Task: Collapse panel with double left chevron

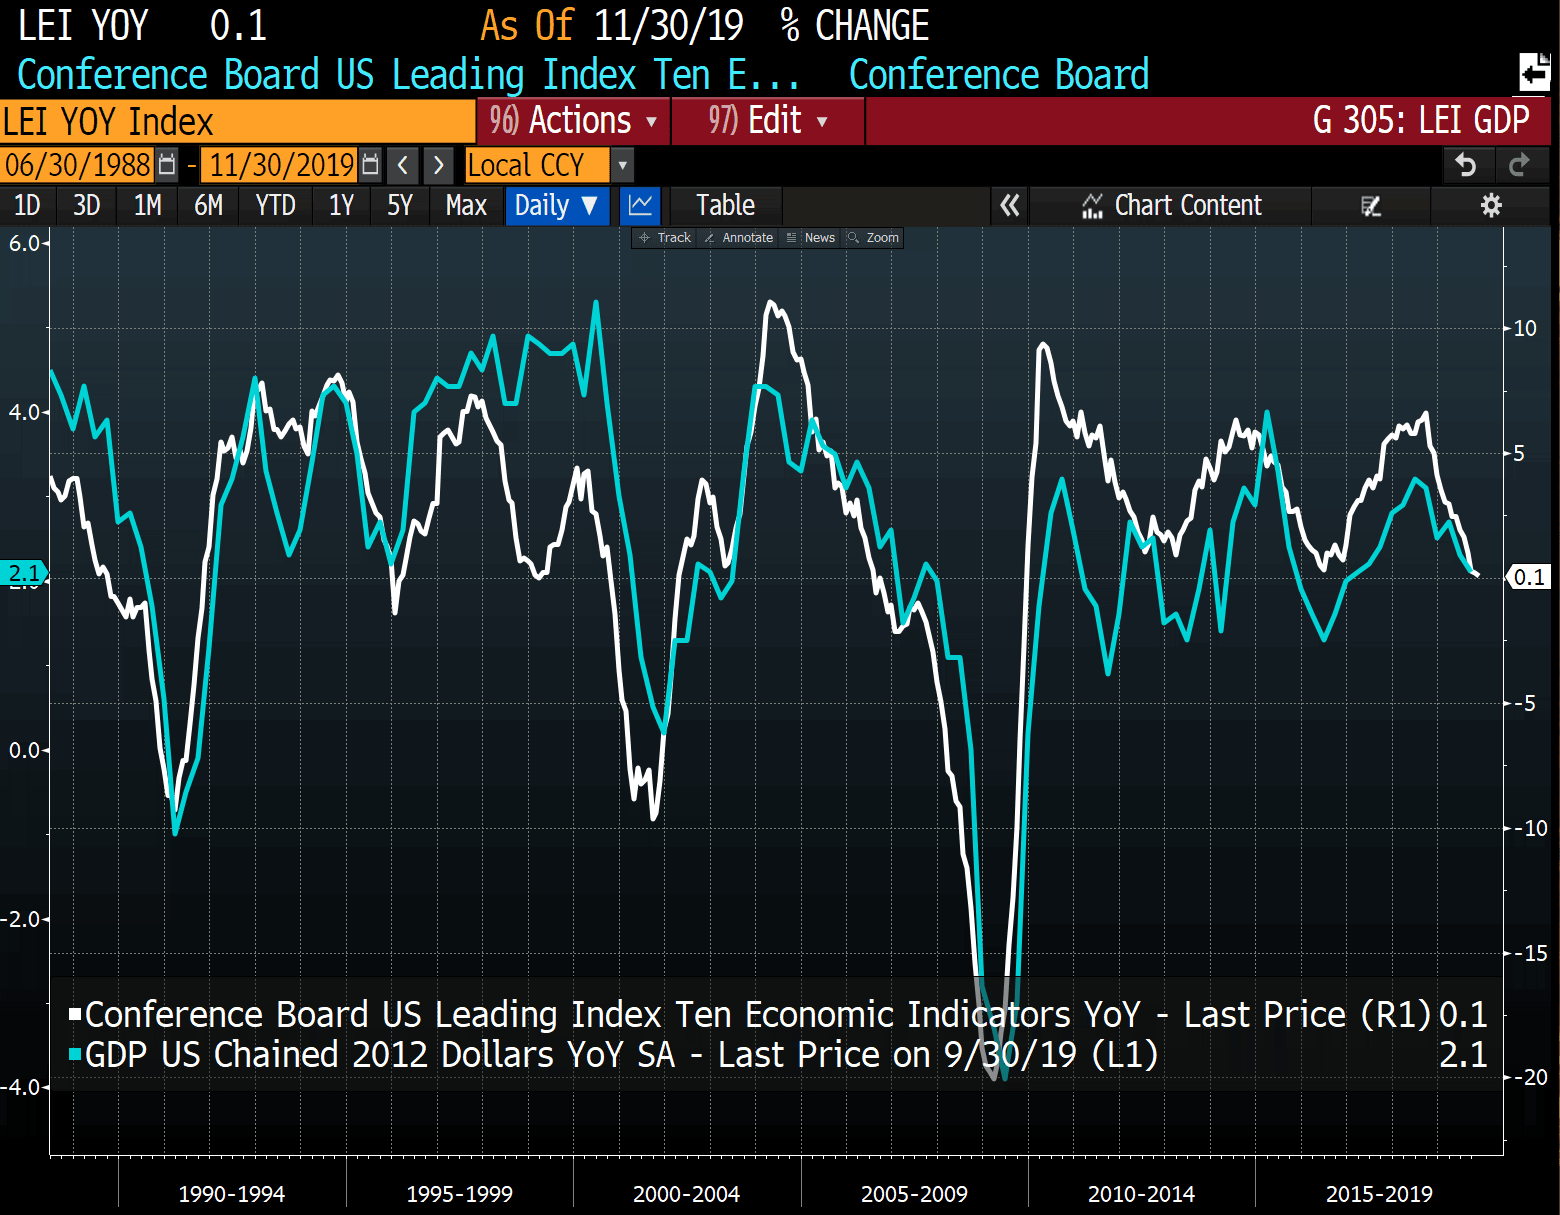Action: pyautogui.click(x=1010, y=205)
